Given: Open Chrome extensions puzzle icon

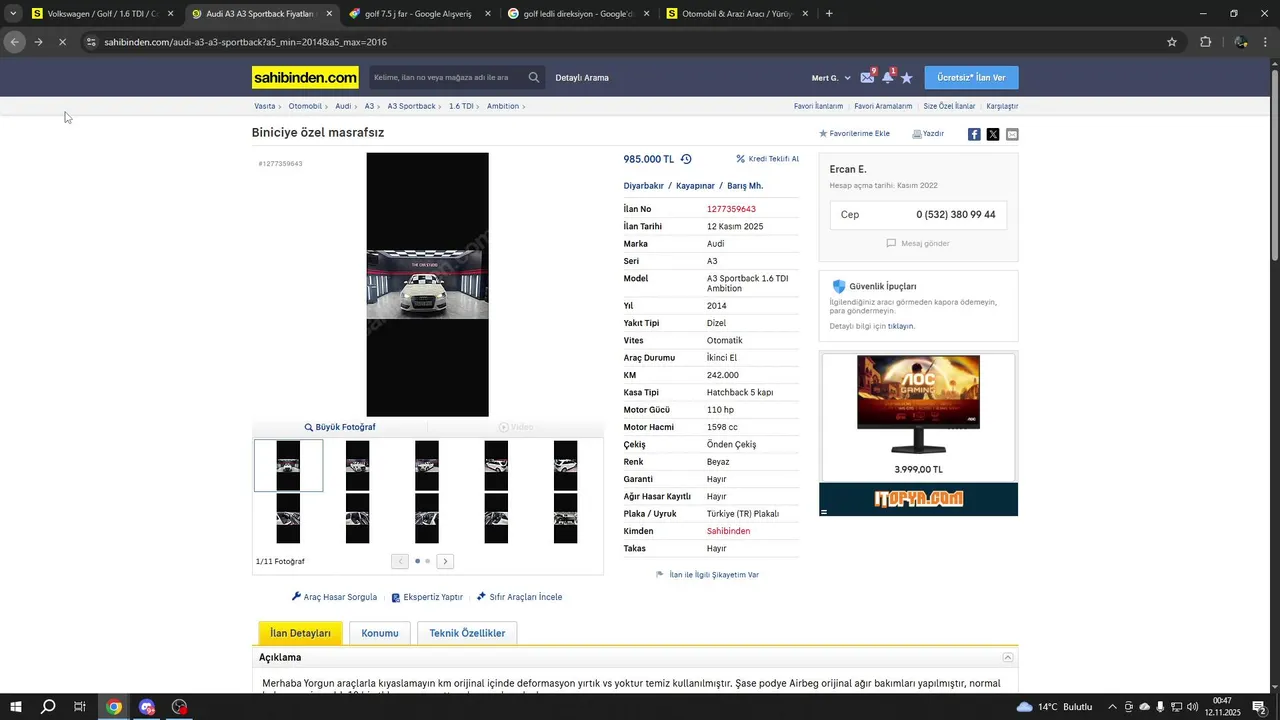Looking at the screenshot, I should tap(1205, 42).
